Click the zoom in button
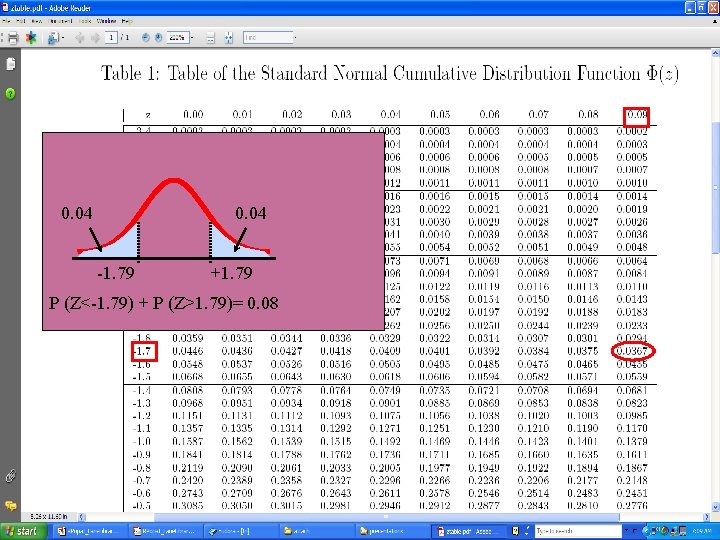The width and height of the screenshot is (720, 540). [x=158, y=38]
